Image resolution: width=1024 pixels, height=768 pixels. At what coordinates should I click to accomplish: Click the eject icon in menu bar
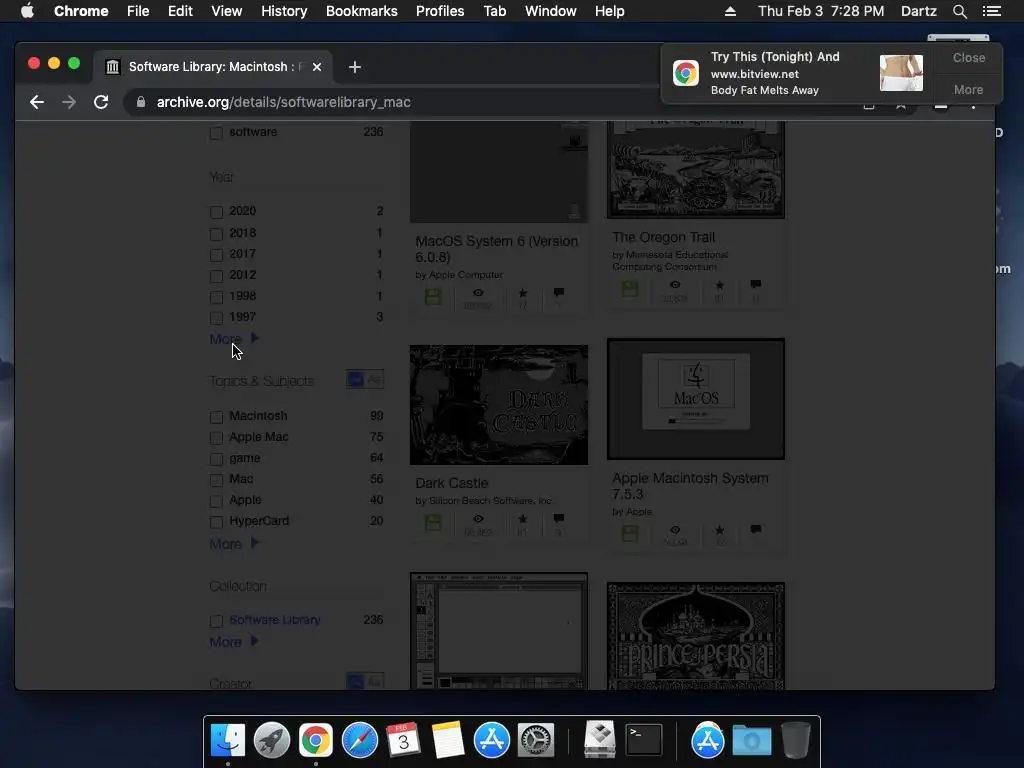[730, 11]
